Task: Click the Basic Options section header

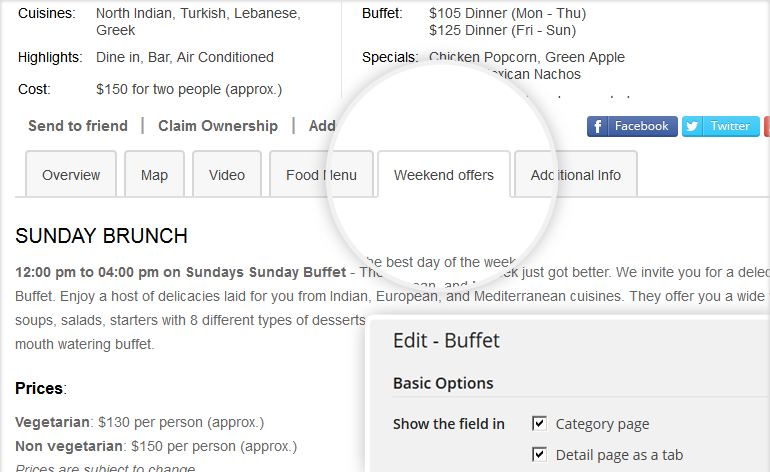Action: pos(443,383)
